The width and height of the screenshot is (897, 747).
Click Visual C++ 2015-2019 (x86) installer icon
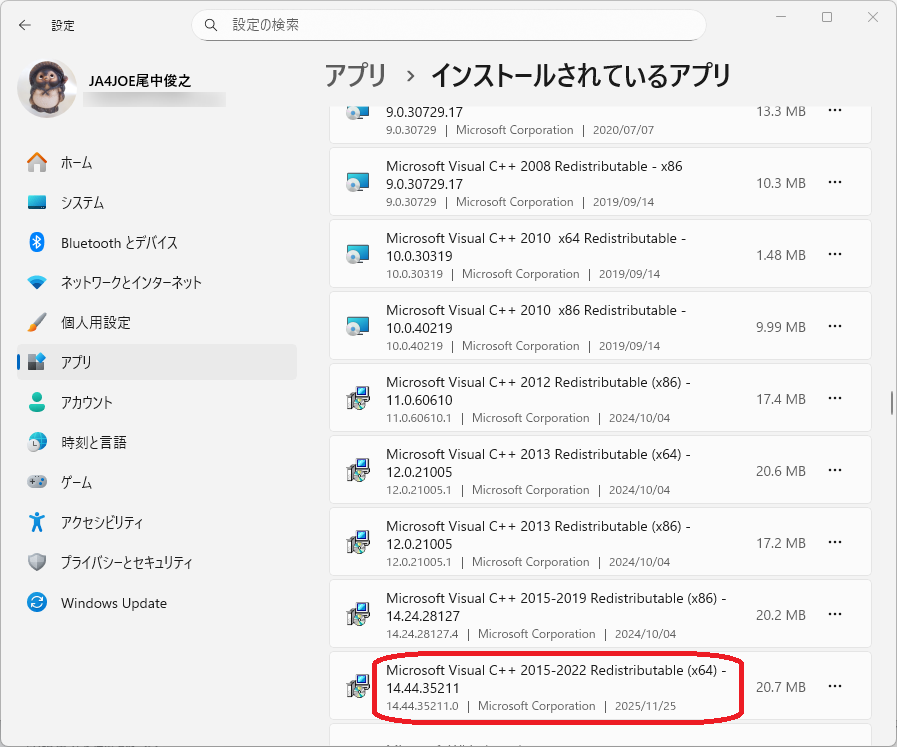[x=358, y=615]
